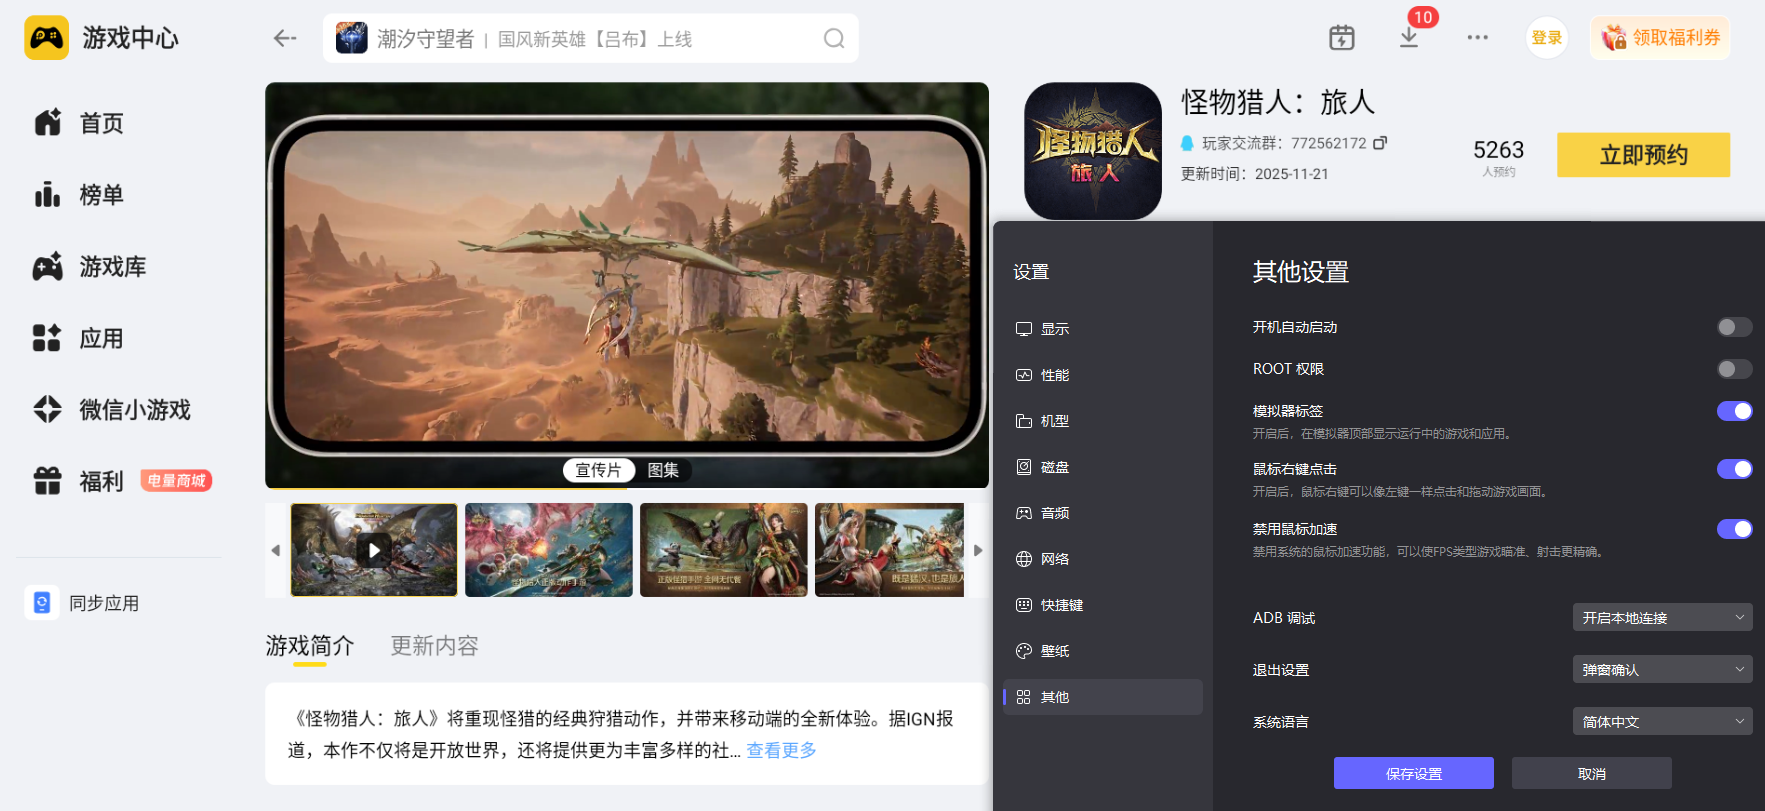Image resolution: width=1765 pixels, height=811 pixels.
Task: Copy the player group number 772562172
Action: tap(1380, 143)
